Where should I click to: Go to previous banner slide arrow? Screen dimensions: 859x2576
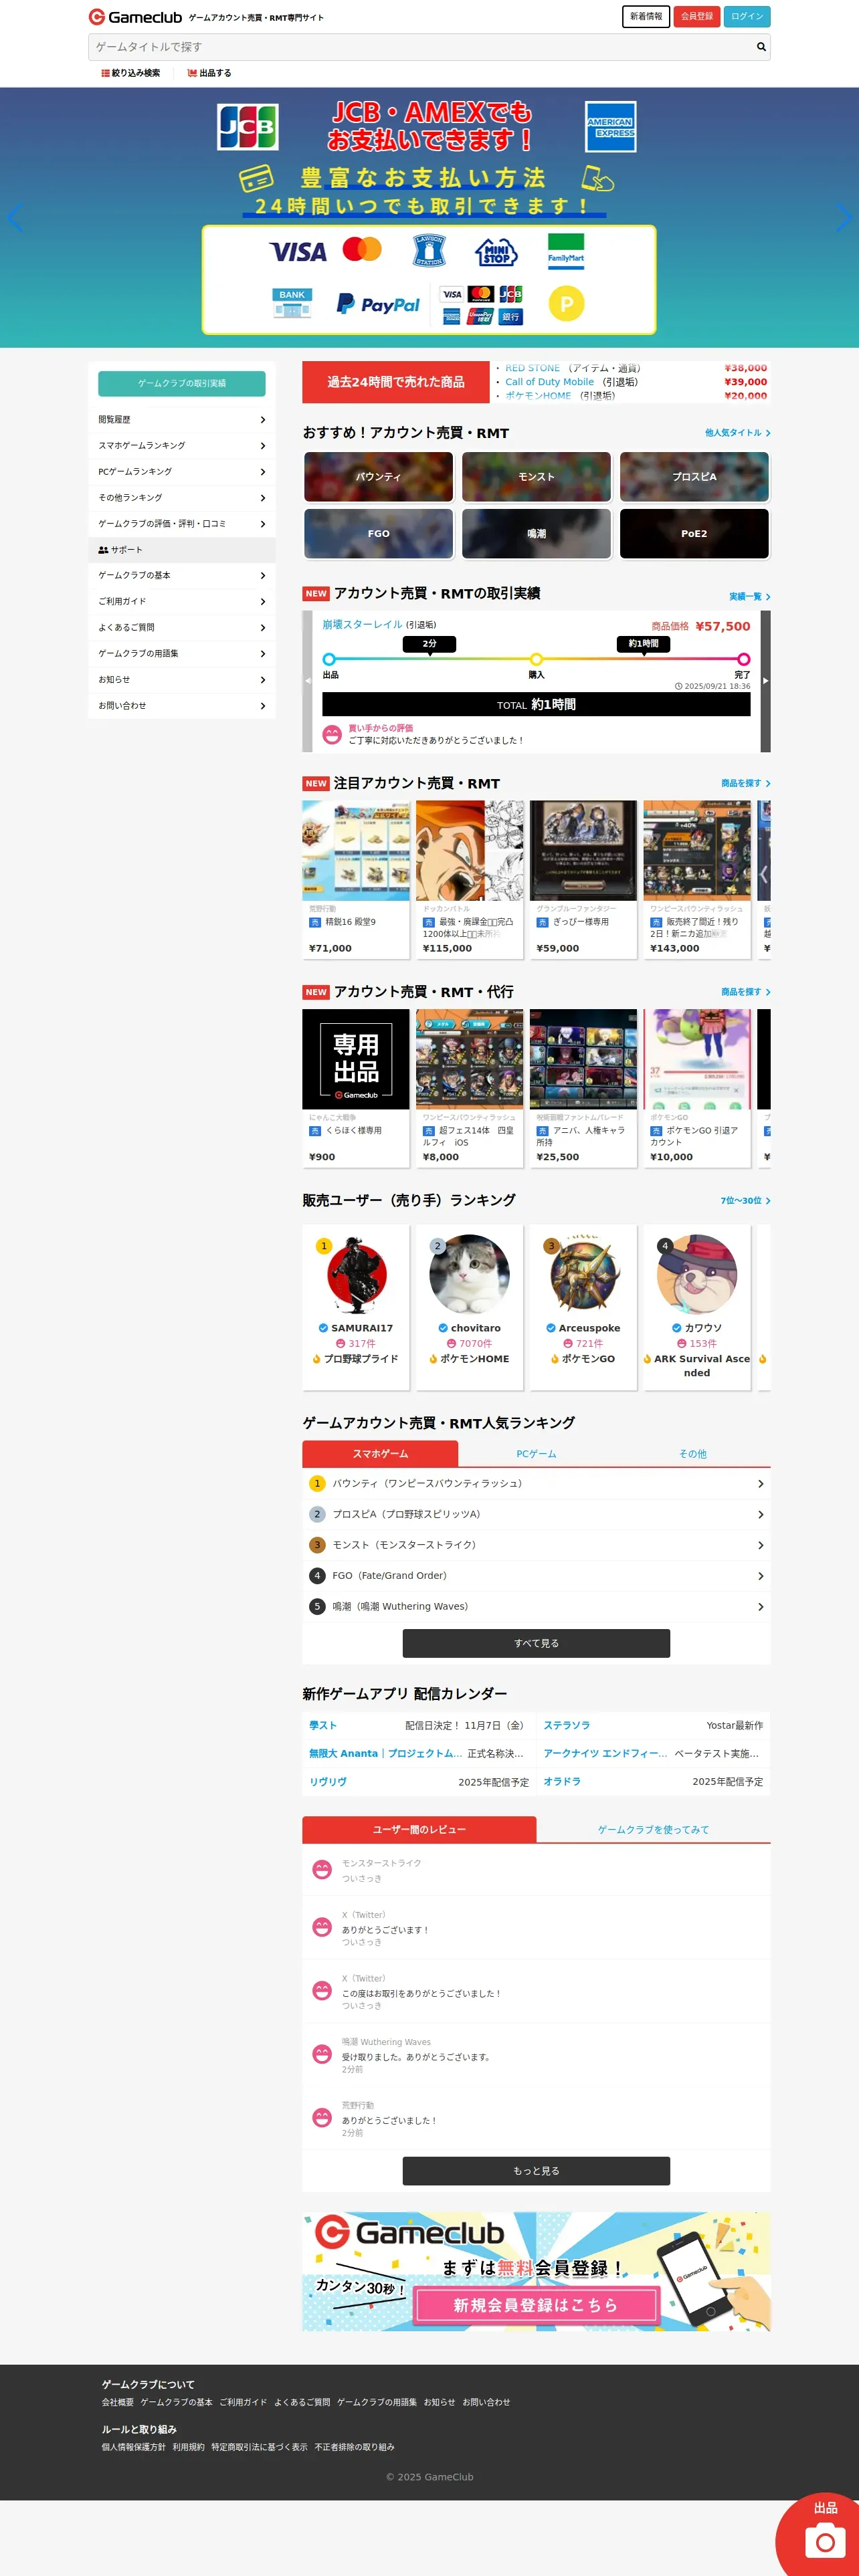[x=14, y=218]
